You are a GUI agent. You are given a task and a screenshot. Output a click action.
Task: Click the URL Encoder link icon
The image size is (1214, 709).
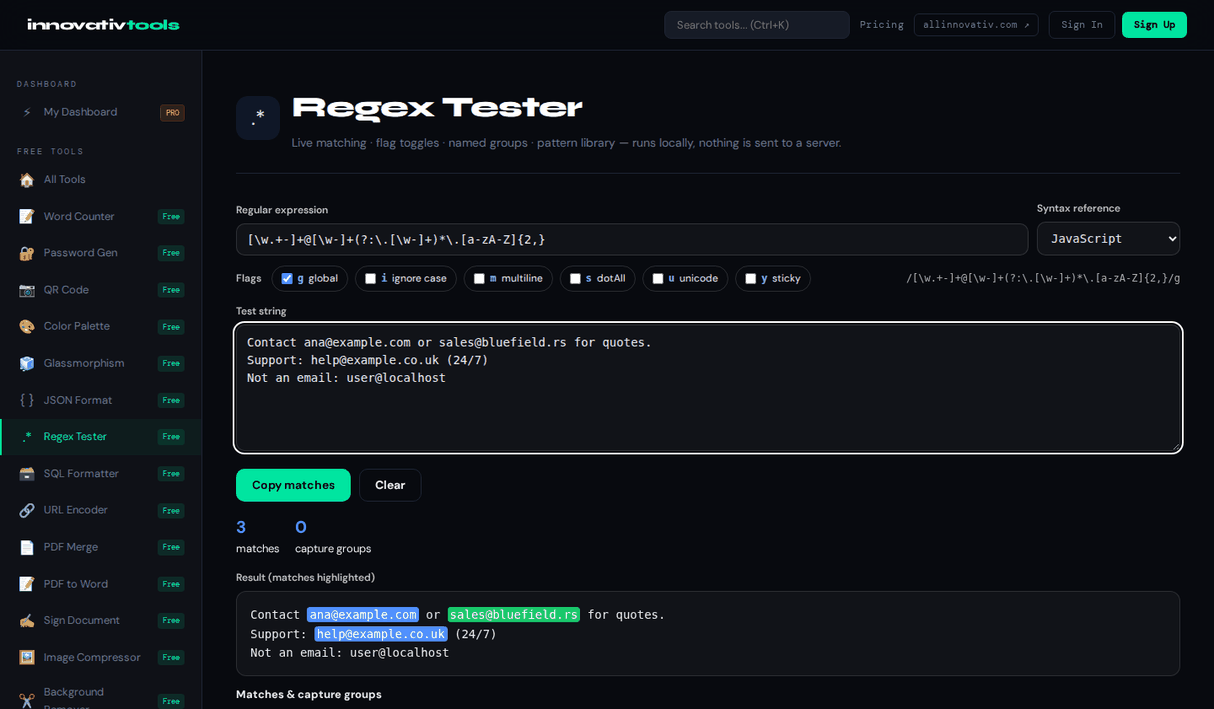27,510
